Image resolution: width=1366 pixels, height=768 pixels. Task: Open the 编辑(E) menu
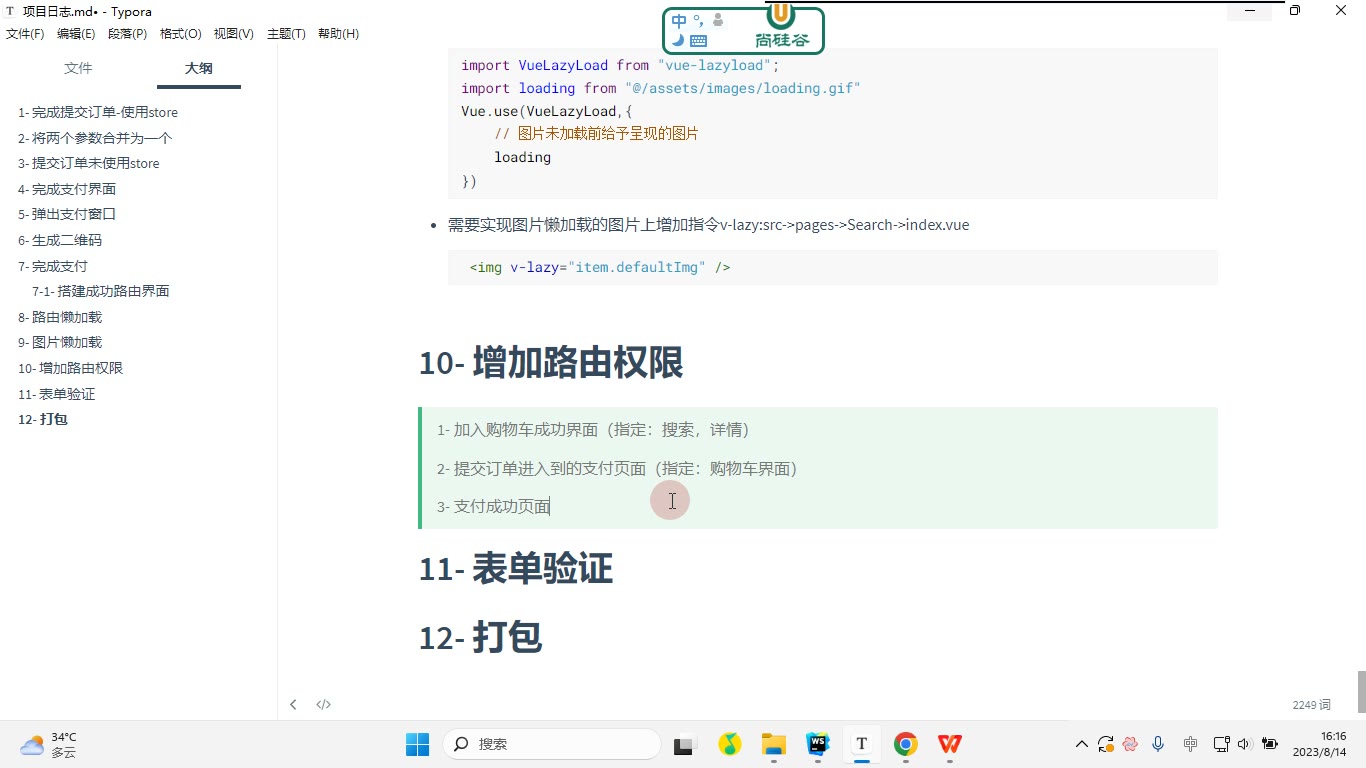tap(76, 34)
